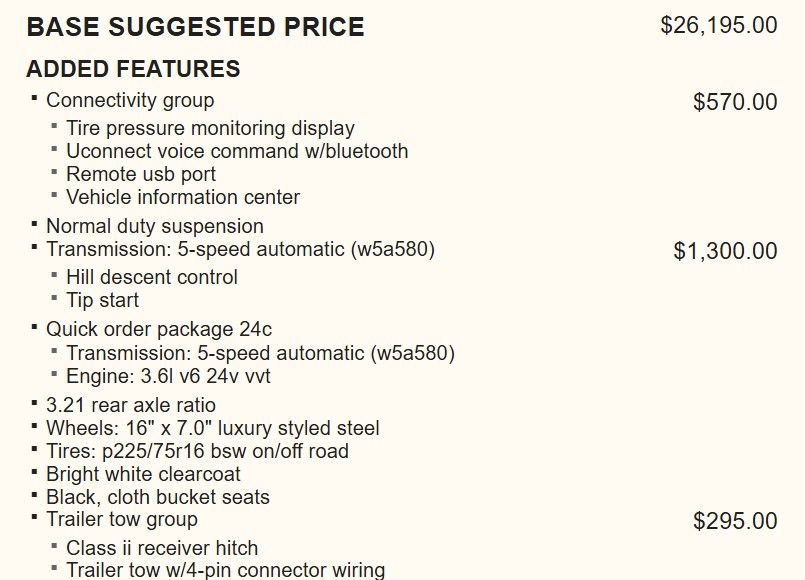This screenshot has width=805, height=580.
Task: Click Tire pressure monitoring display text
Action: tap(210, 128)
